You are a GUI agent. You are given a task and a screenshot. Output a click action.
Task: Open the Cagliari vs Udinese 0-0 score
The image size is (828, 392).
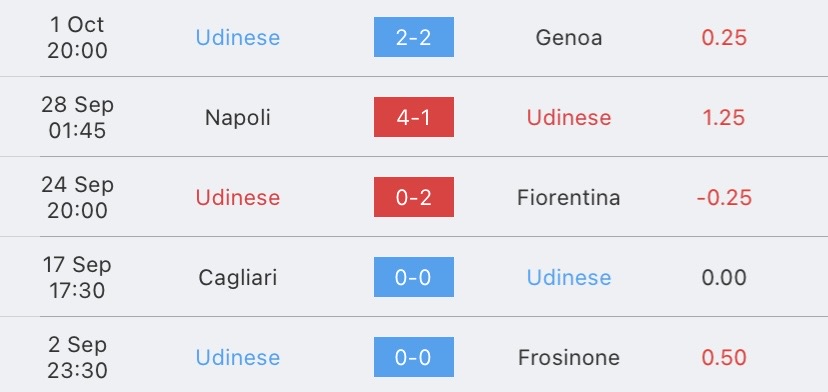coord(413,277)
